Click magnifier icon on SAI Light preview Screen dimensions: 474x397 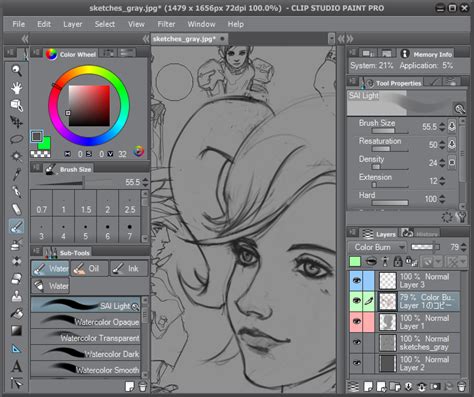tap(459, 109)
